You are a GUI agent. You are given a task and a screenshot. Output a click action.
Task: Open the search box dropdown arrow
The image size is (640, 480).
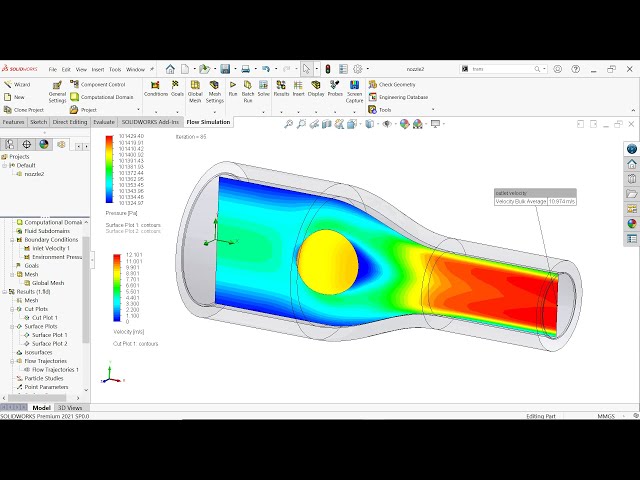(544, 69)
